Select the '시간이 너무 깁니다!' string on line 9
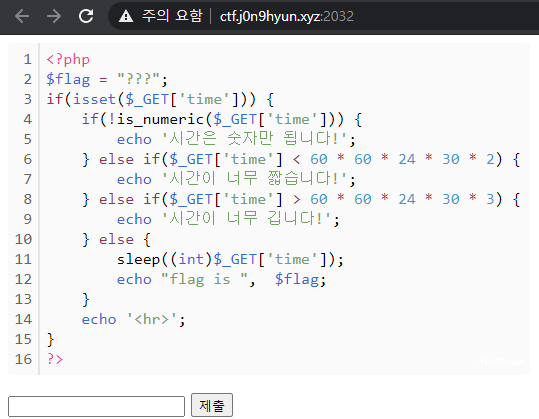539x419 pixels. 246,219
